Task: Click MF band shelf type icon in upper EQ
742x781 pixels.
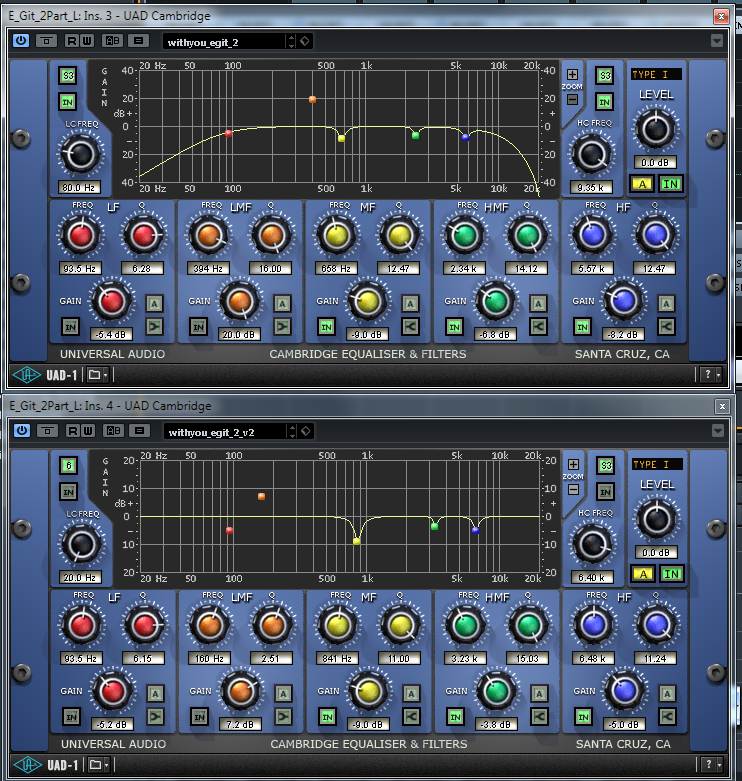Action: click(410, 327)
